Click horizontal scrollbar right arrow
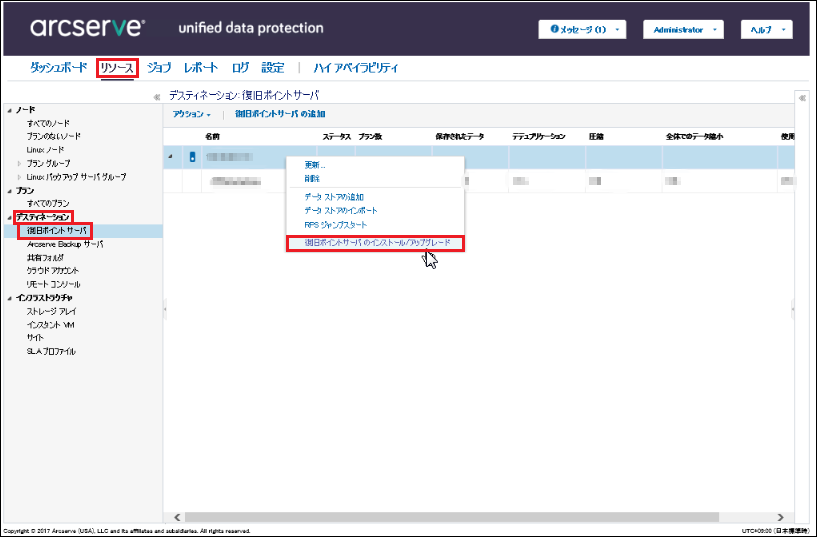817x537 pixels. (x=780, y=517)
